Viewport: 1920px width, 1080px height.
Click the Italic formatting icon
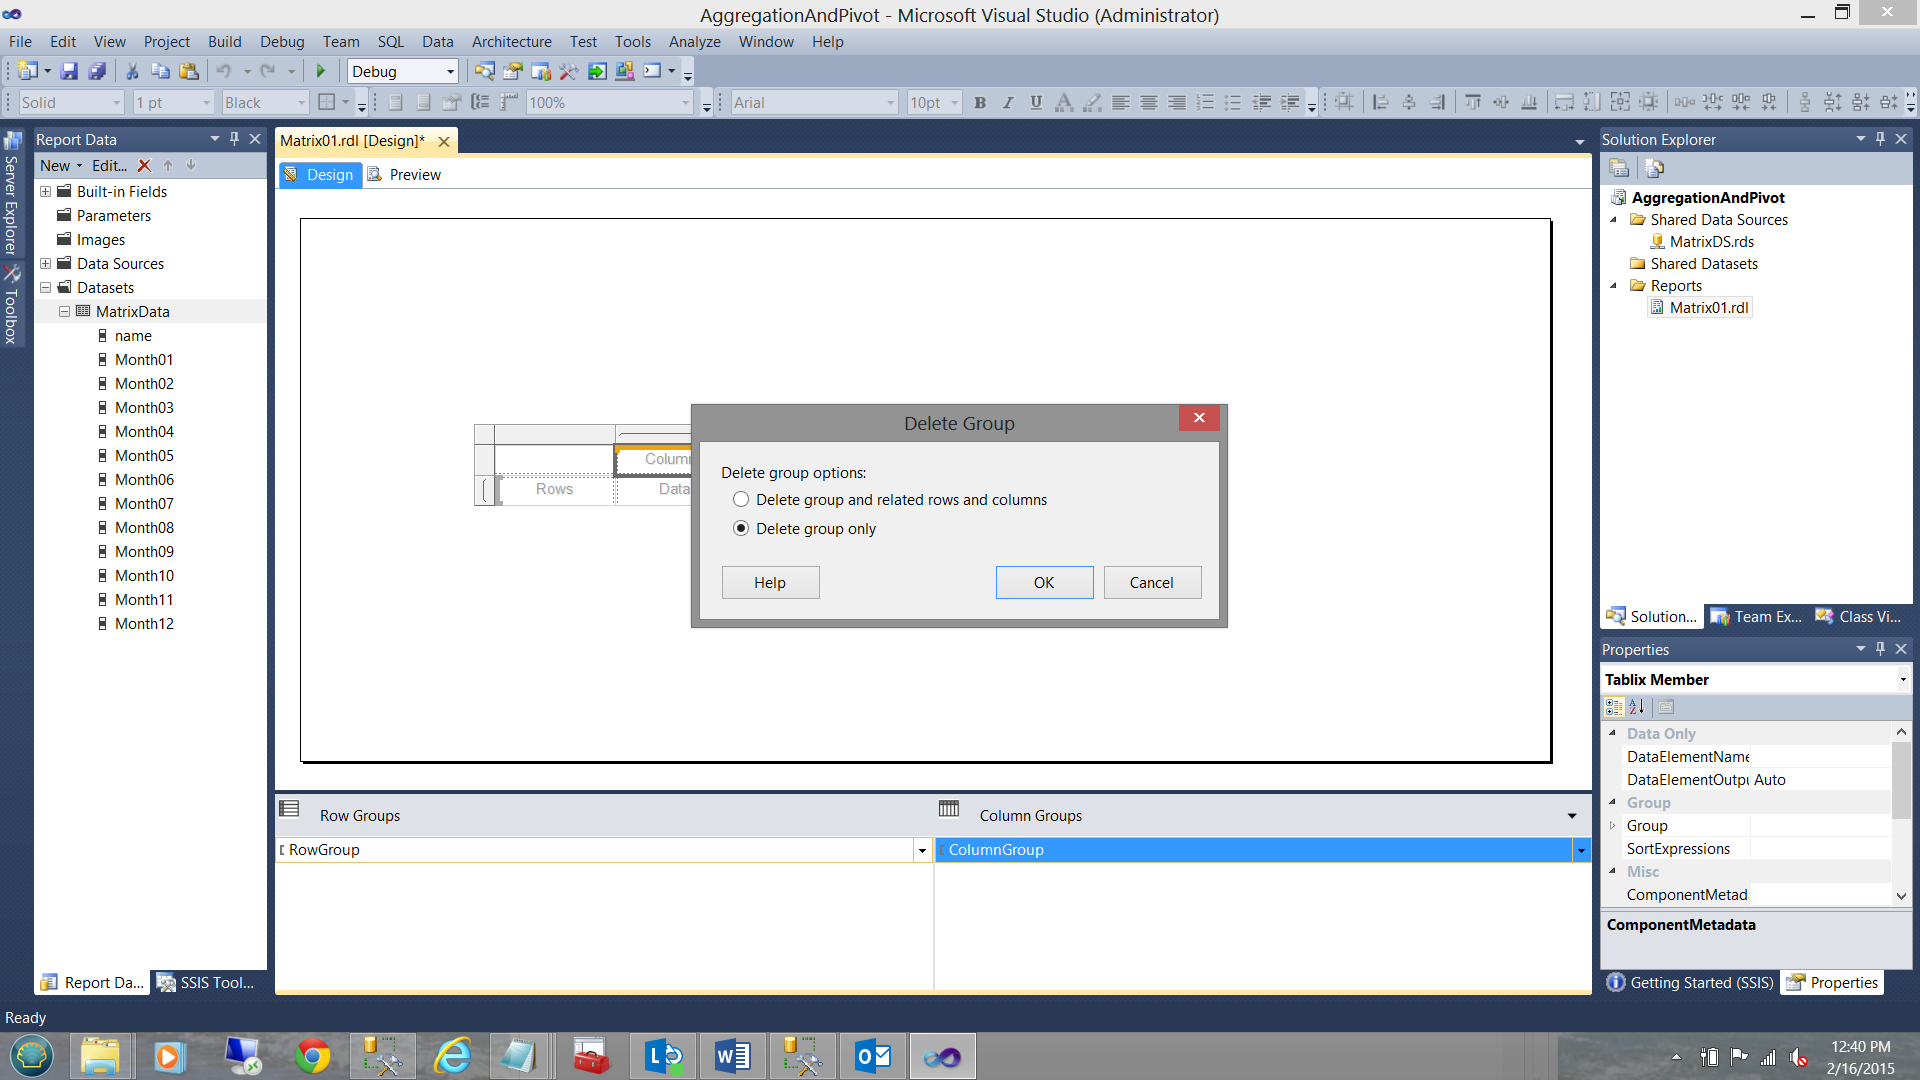[1008, 102]
